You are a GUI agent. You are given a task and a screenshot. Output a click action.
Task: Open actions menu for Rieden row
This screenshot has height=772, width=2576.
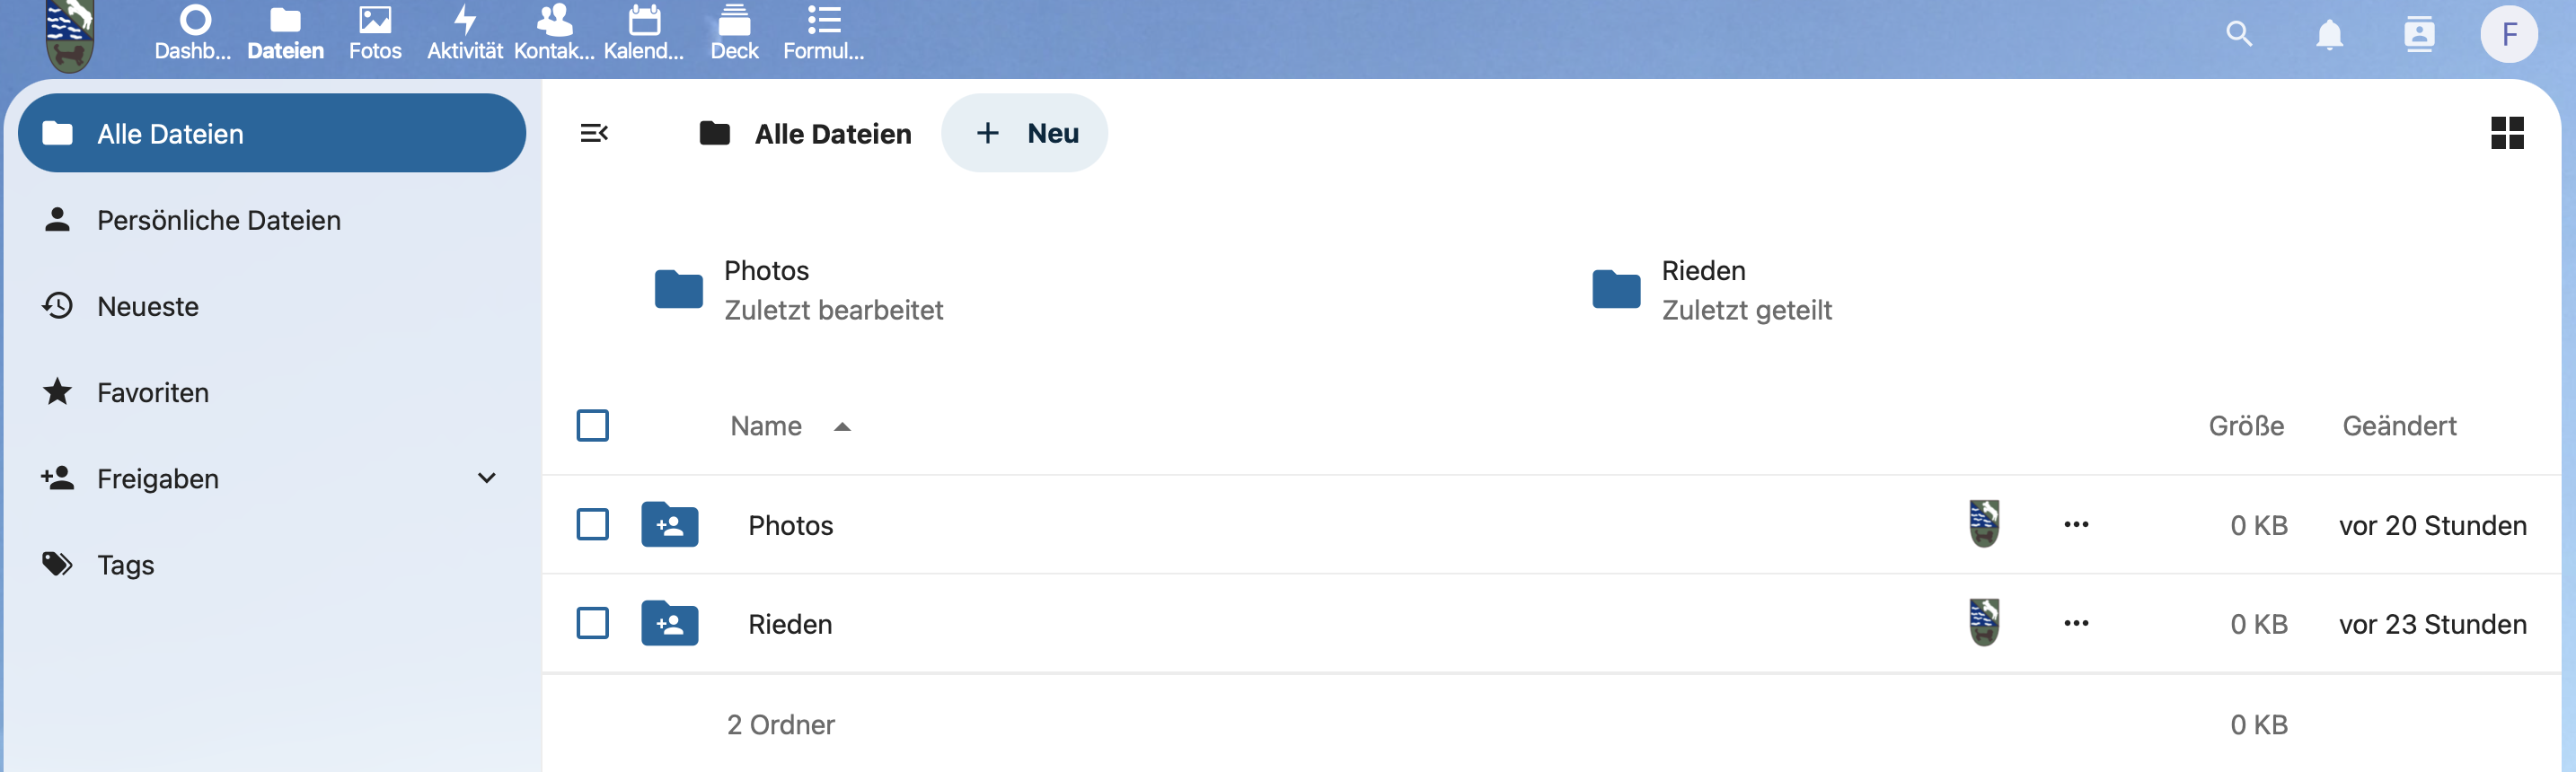pyautogui.click(x=2076, y=624)
